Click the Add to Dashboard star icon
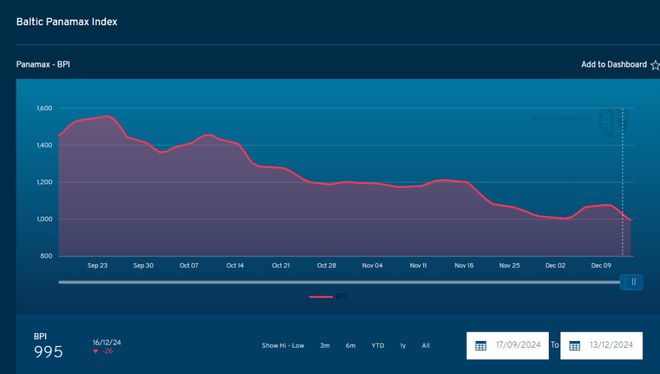The image size is (660, 374). (655, 65)
